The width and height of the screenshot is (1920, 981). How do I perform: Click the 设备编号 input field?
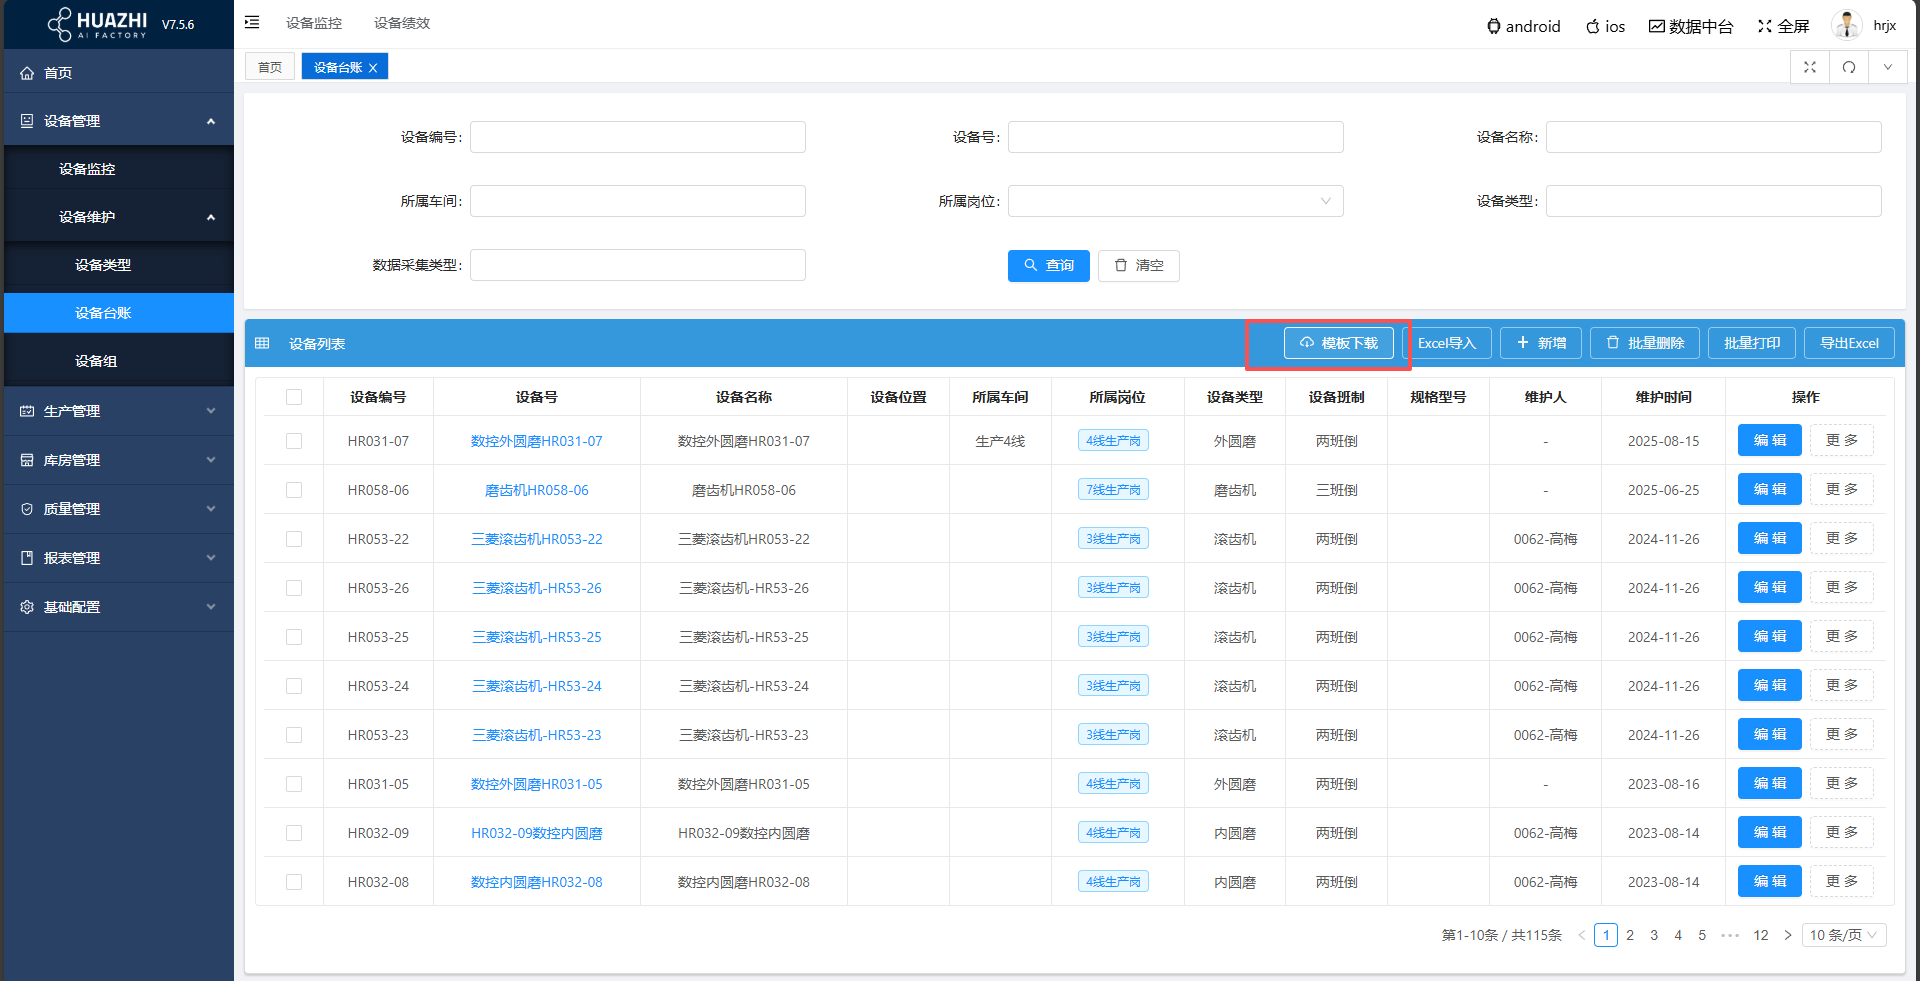[637, 137]
